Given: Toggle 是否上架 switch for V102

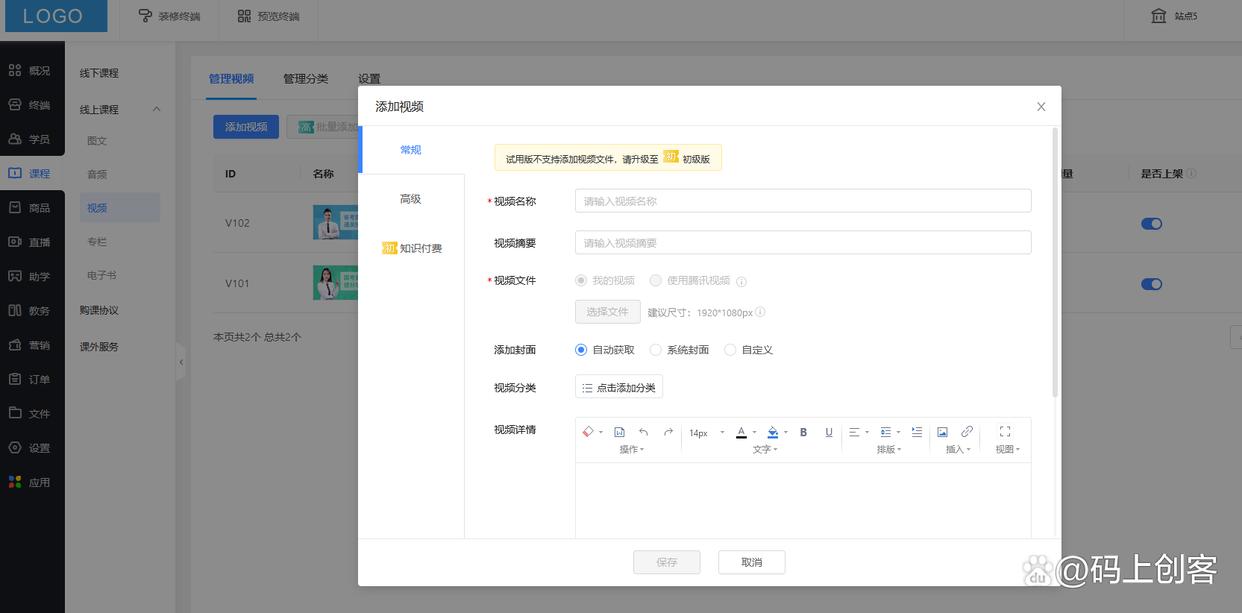Looking at the screenshot, I should coord(1152,224).
